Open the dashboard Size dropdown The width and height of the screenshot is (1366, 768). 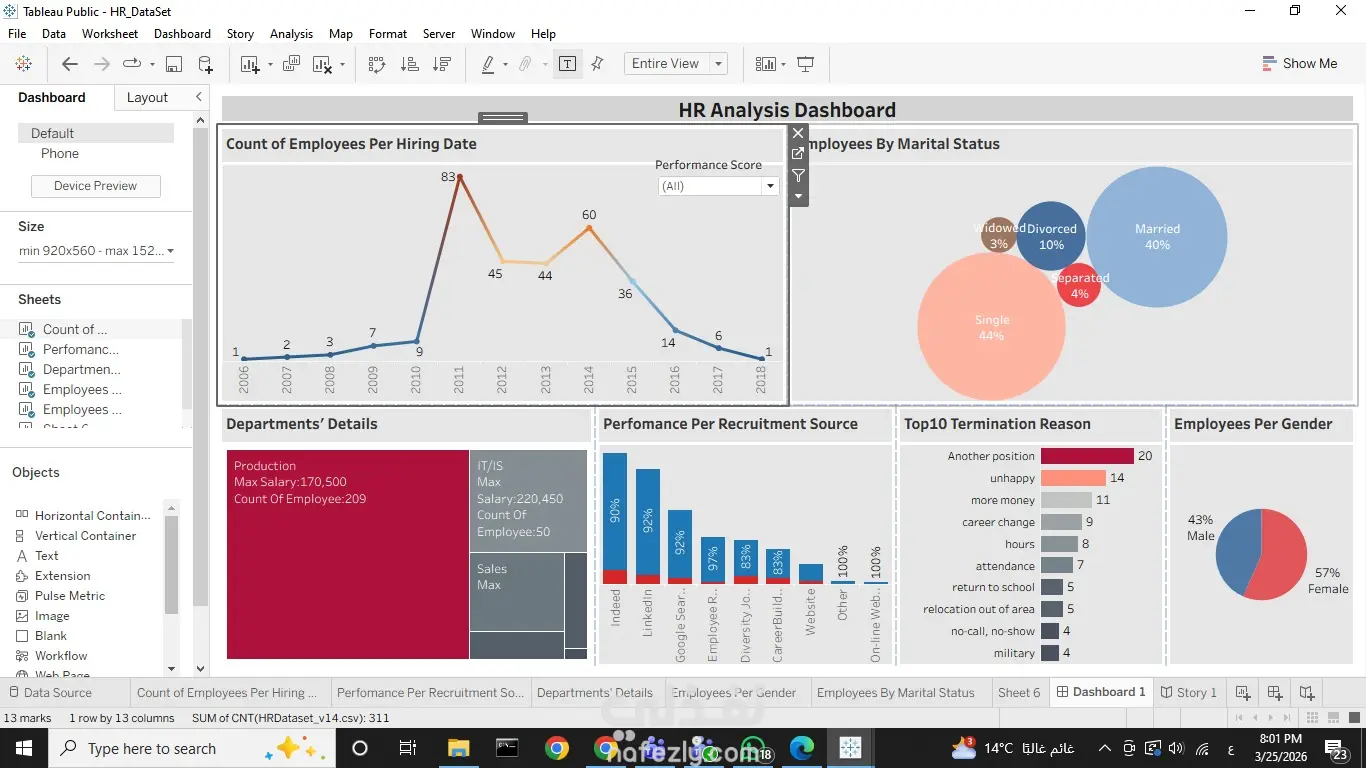(96, 251)
